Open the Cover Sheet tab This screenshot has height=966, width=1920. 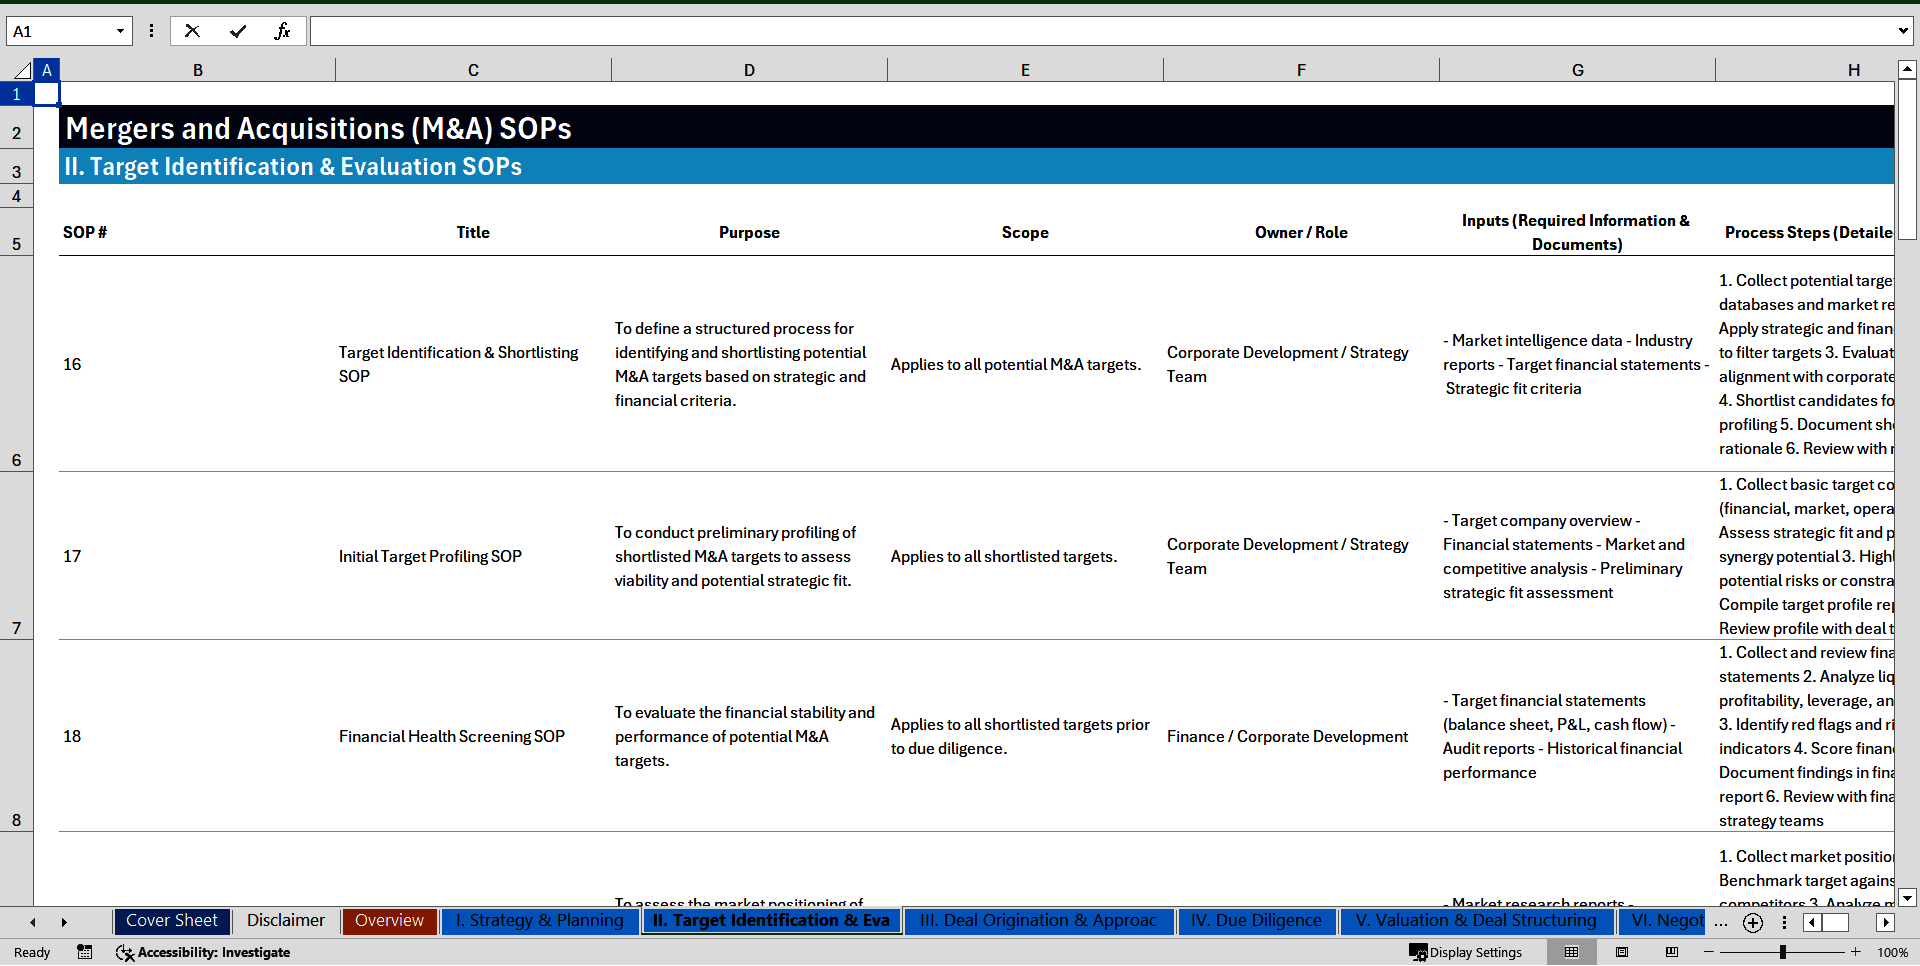(x=172, y=921)
